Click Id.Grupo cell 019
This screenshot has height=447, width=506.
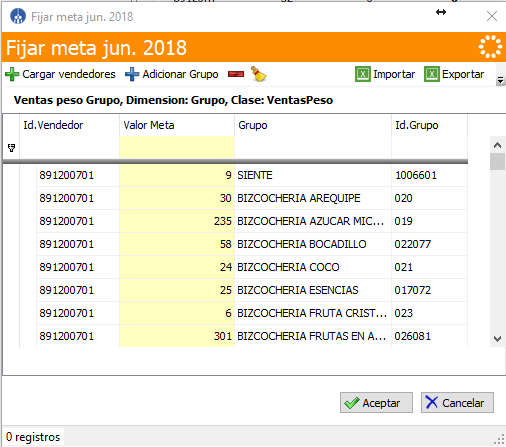[x=430, y=221]
